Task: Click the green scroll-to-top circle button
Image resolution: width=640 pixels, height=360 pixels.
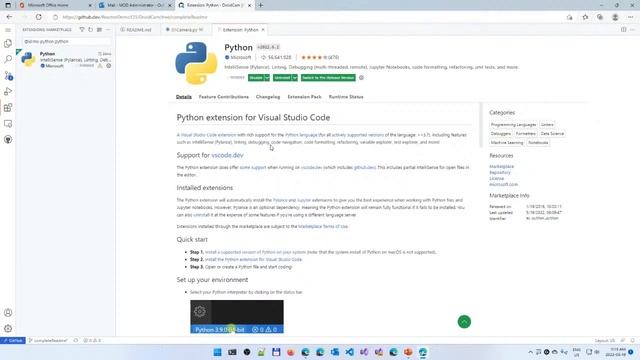Action: click(464, 322)
